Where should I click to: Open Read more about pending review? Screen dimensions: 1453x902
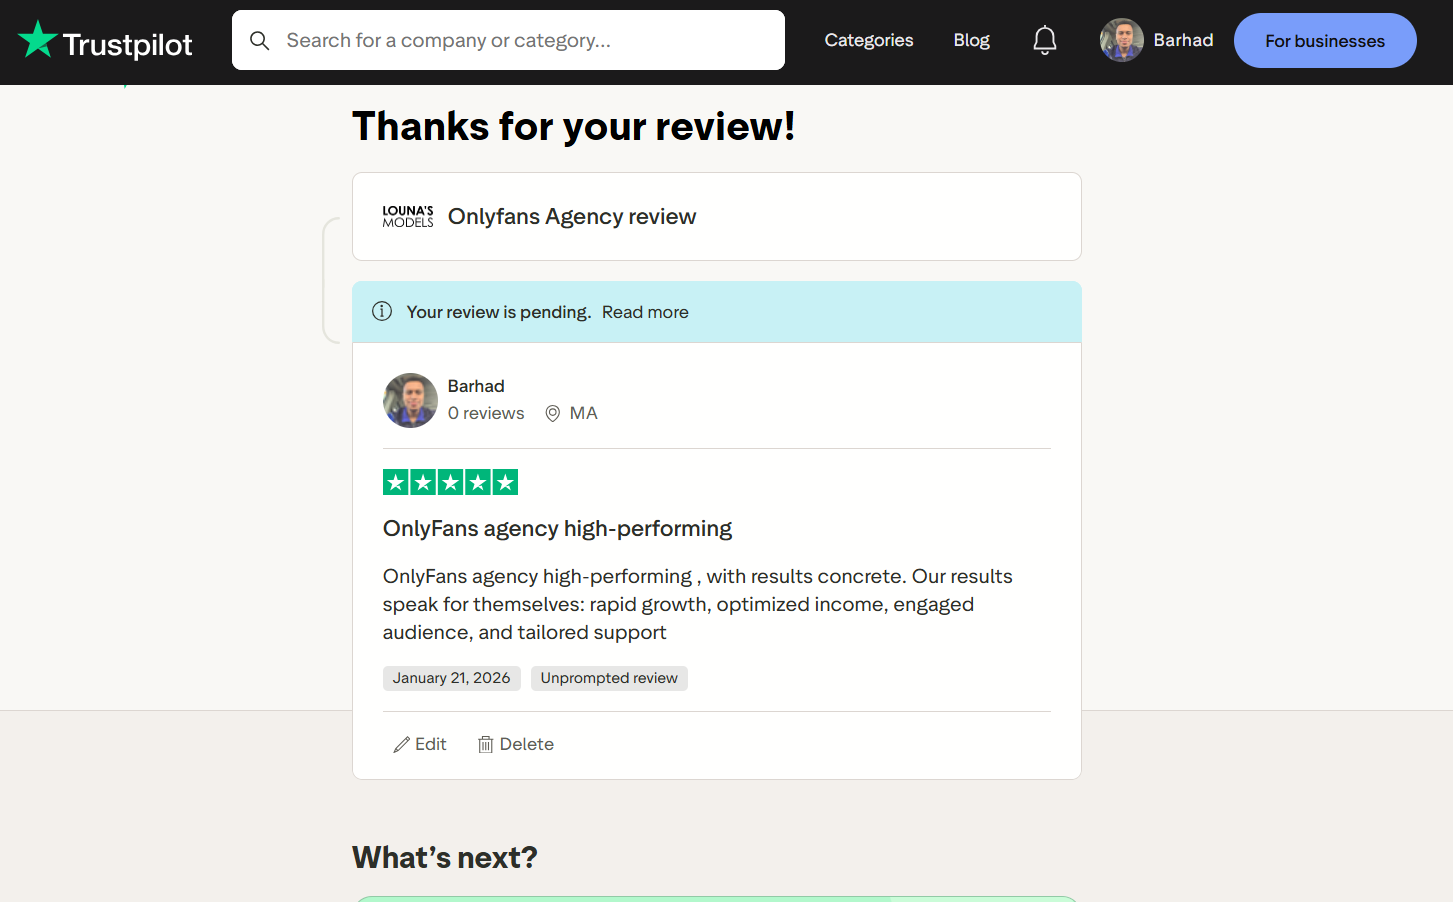645,312
